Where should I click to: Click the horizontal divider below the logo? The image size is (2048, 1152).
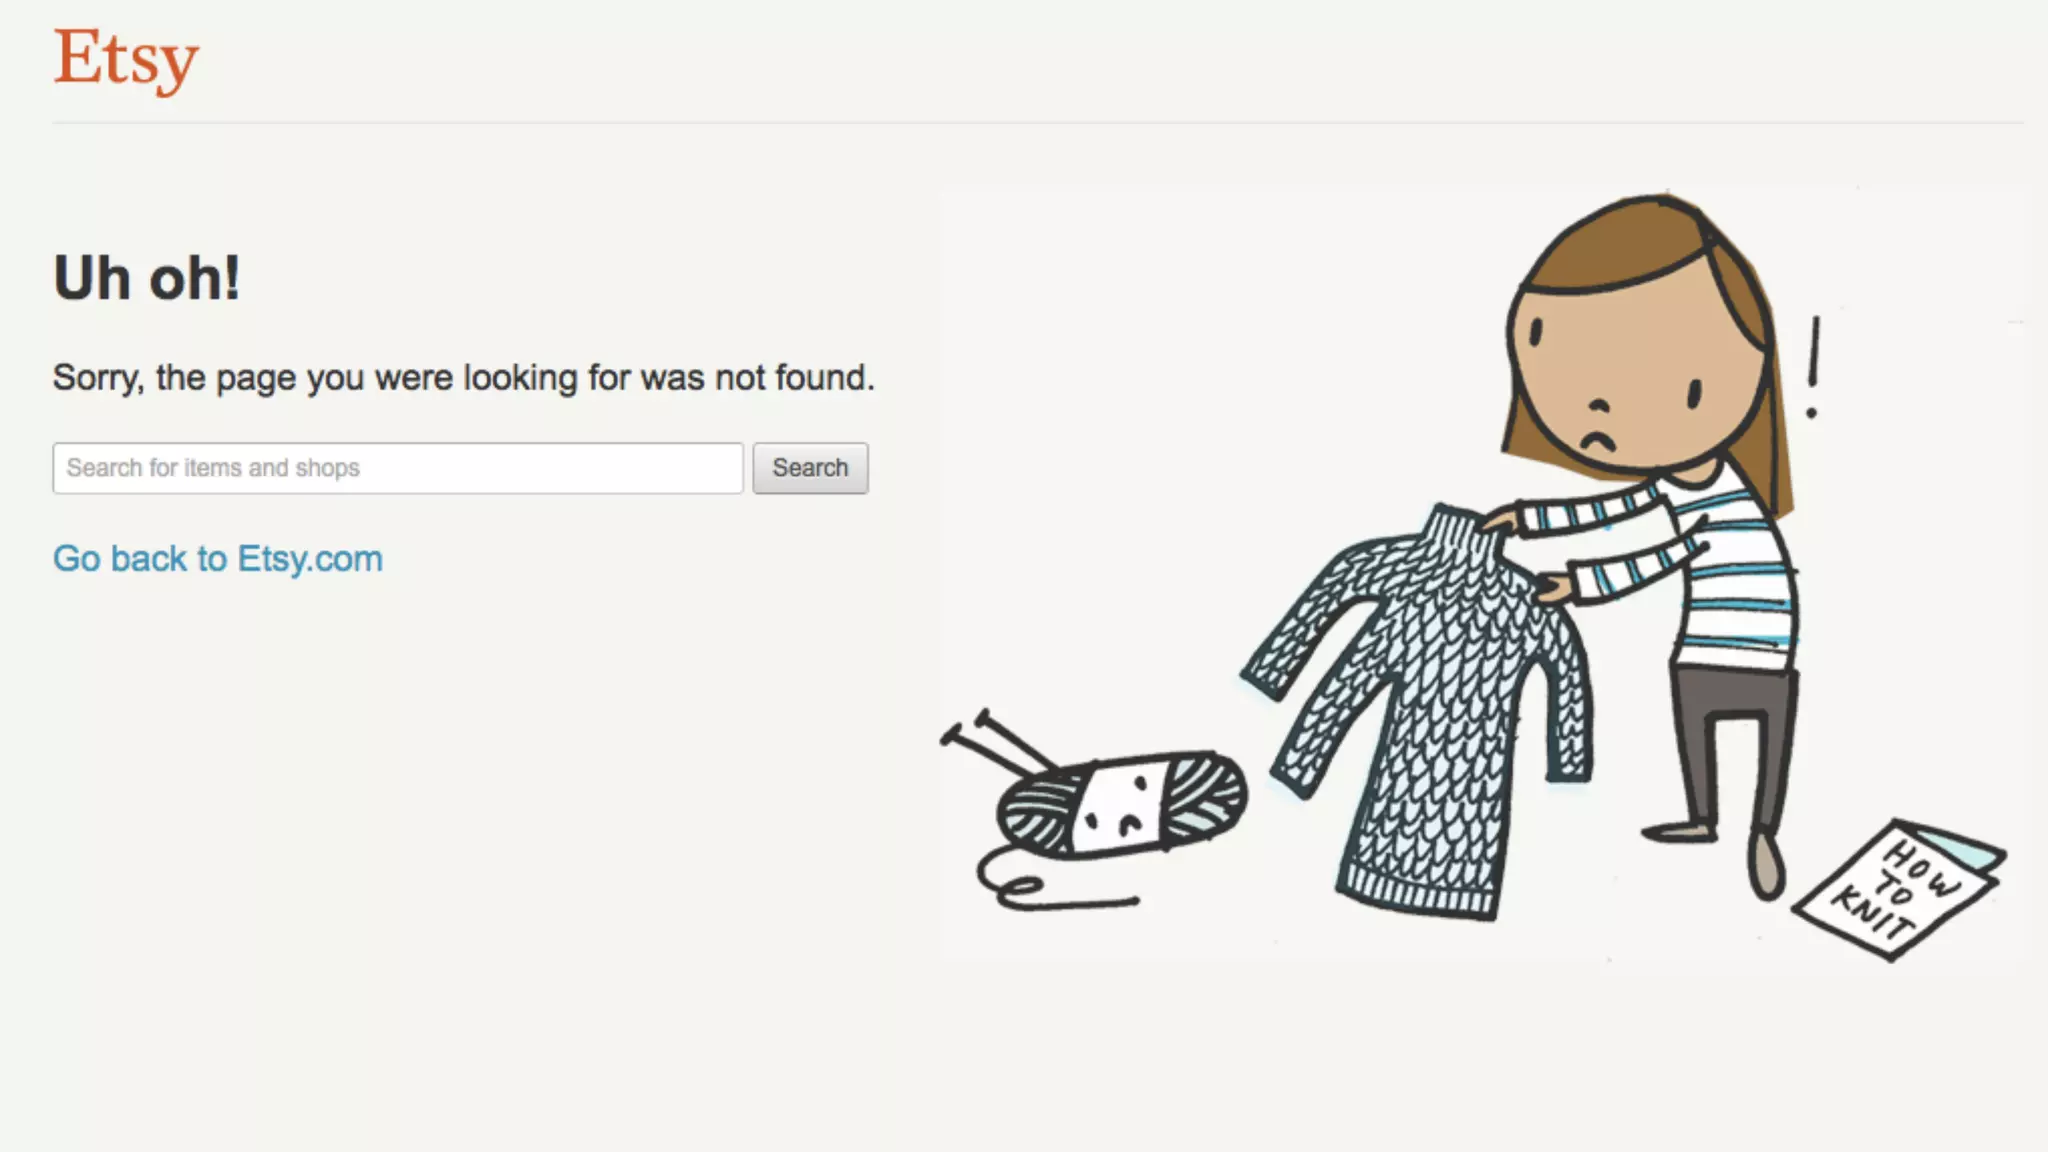1038,123
